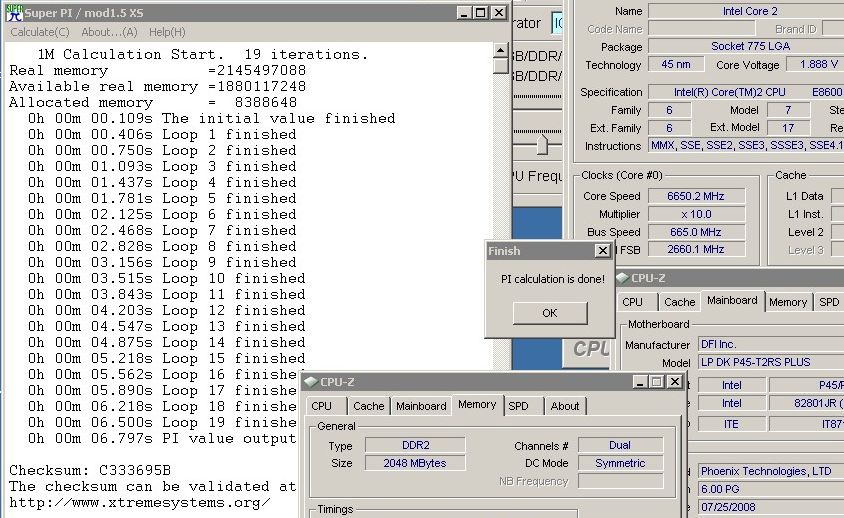Minimize the CPU-Z Memory window
Viewport: 844px width, 518px height.
point(641,382)
